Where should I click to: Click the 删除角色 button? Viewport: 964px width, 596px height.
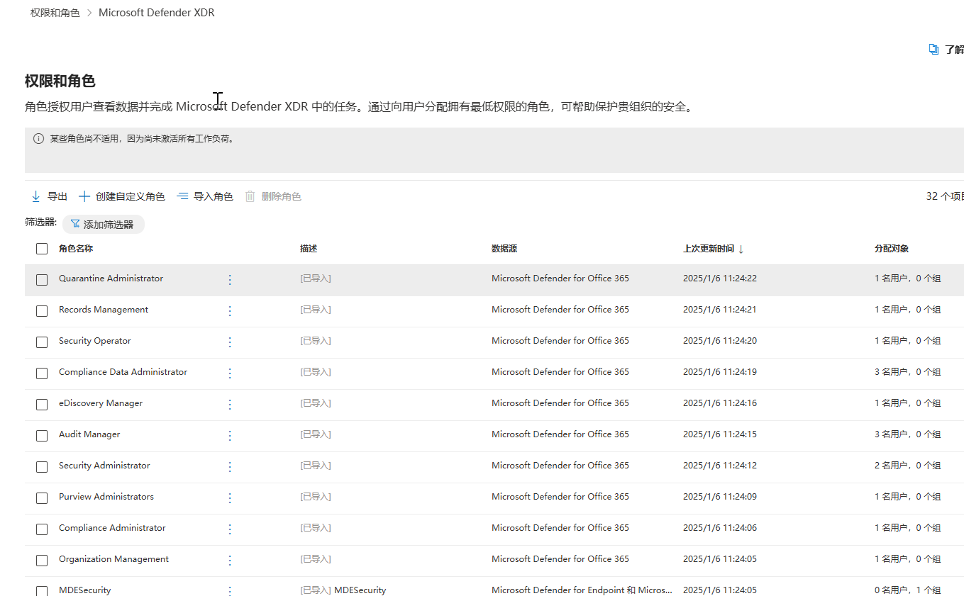point(273,197)
